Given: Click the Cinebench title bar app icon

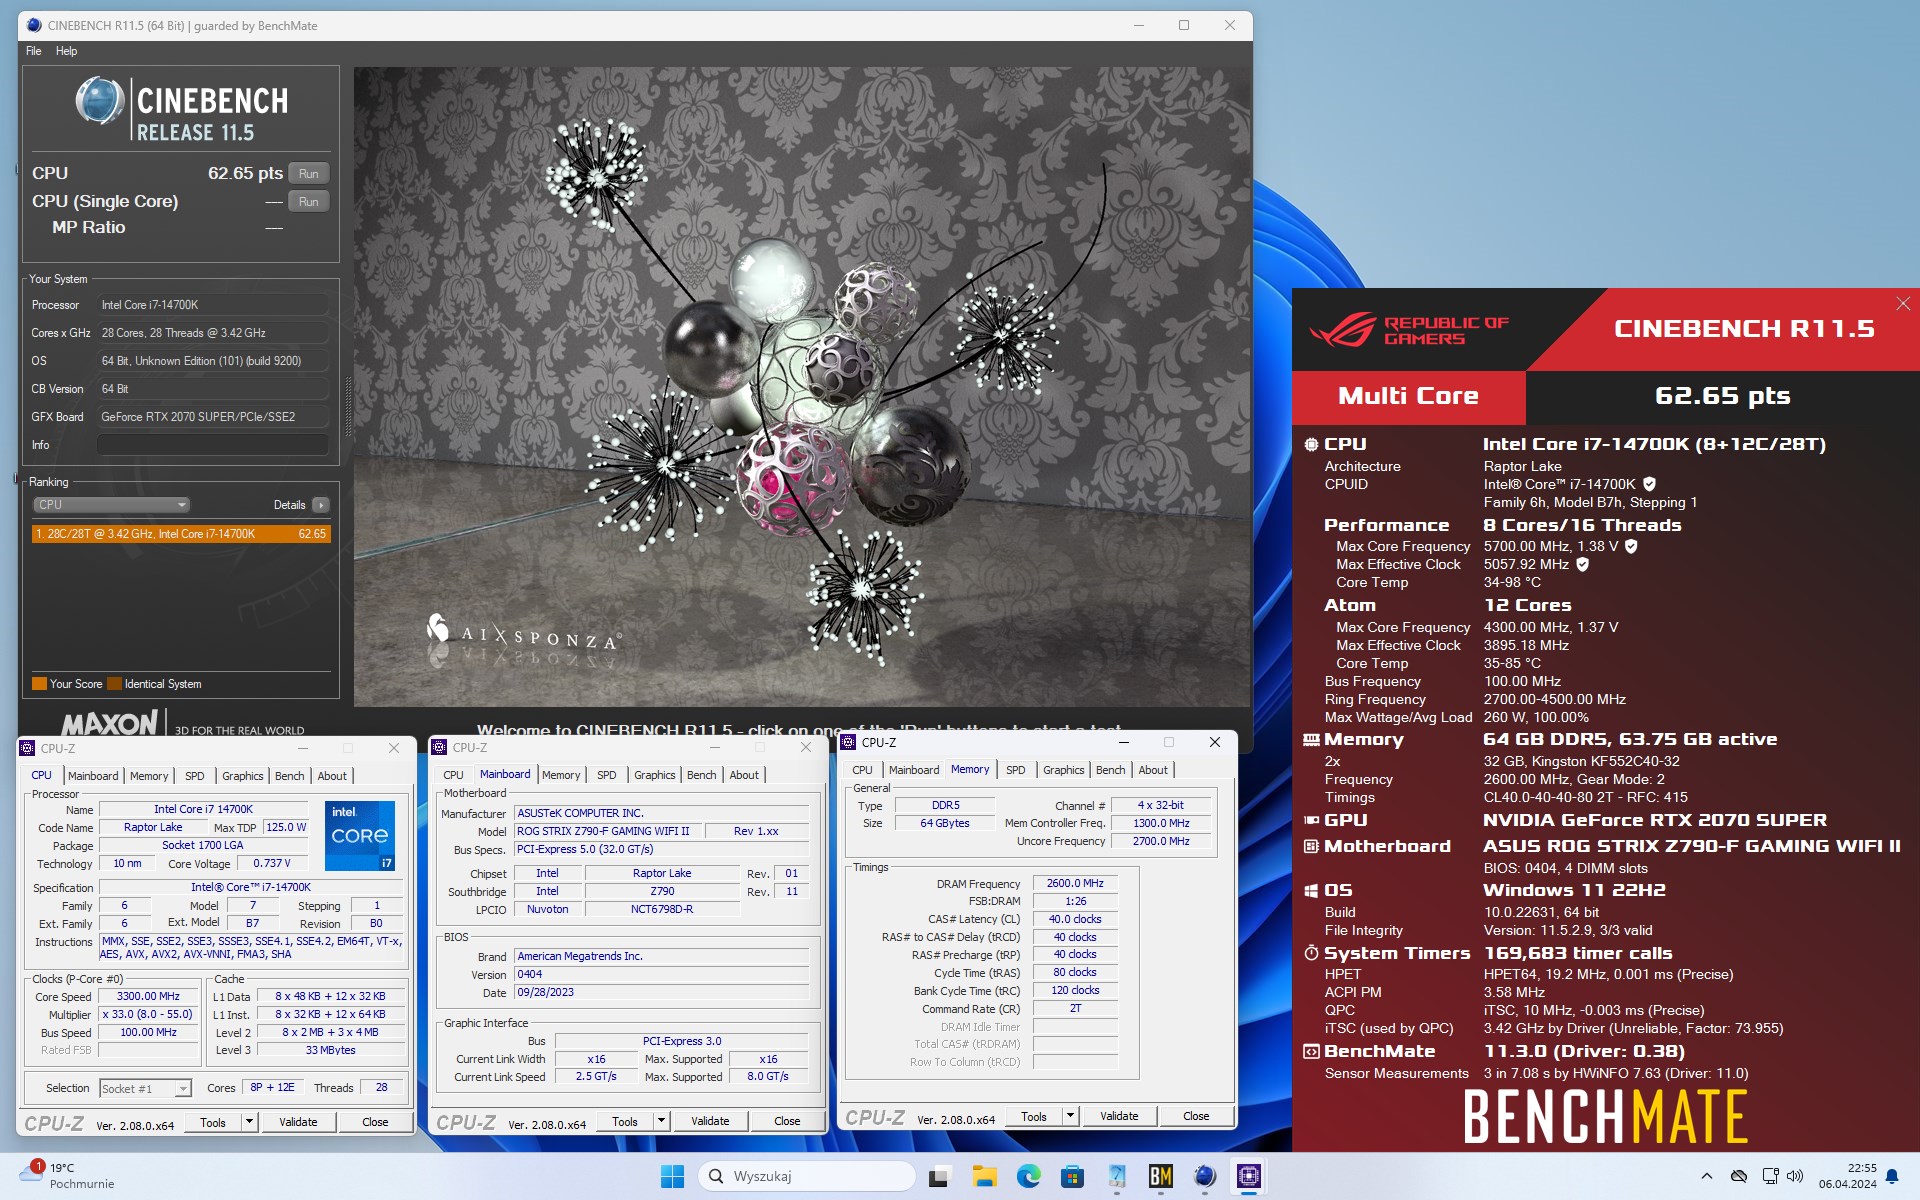Looking at the screenshot, I should click(x=35, y=25).
